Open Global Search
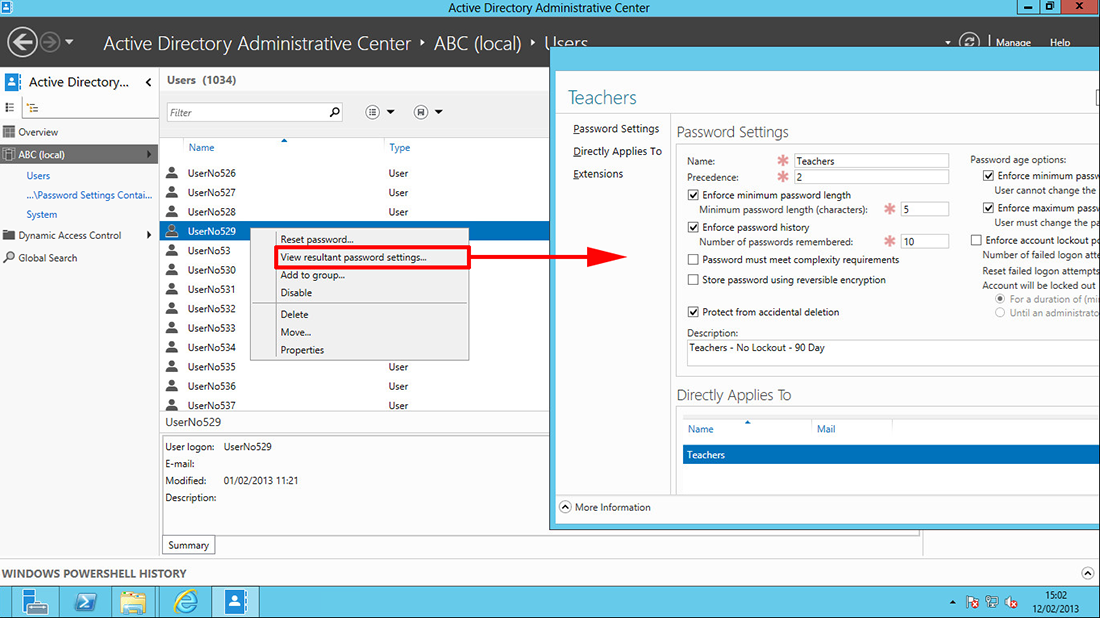 (48, 258)
